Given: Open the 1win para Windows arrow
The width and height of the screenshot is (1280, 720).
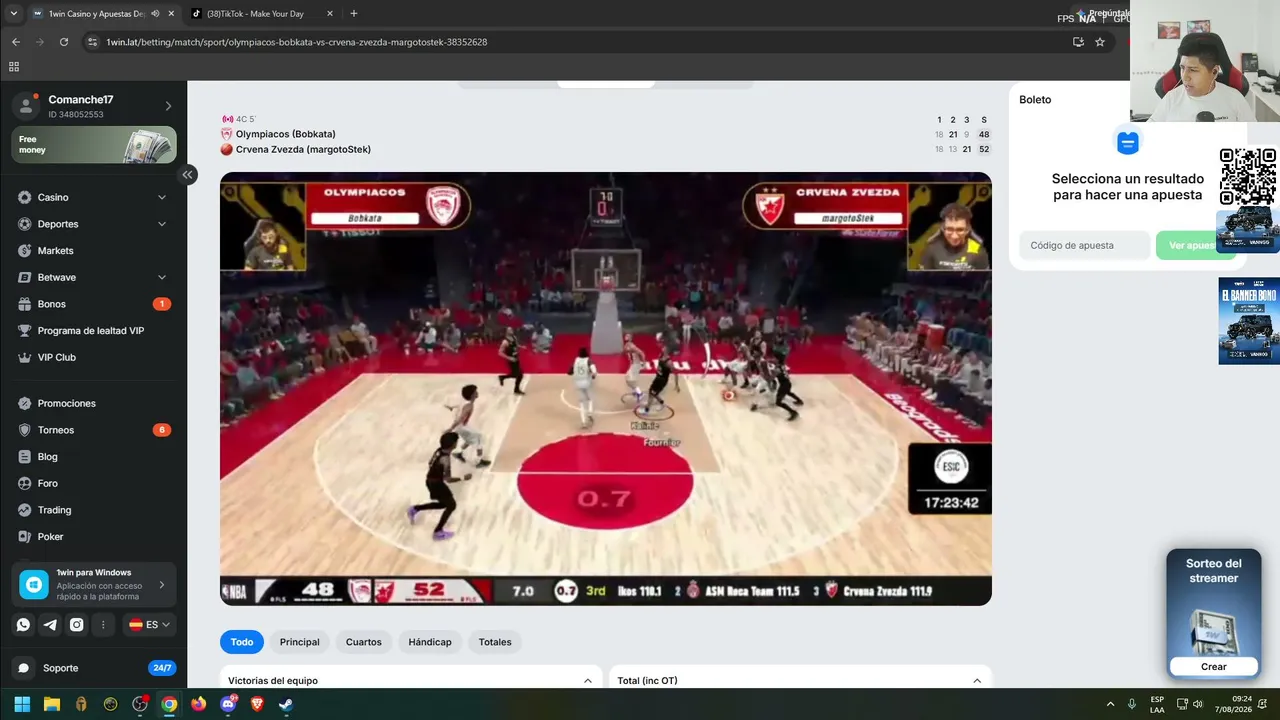Looking at the screenshot, I should (x=162, y=585).
